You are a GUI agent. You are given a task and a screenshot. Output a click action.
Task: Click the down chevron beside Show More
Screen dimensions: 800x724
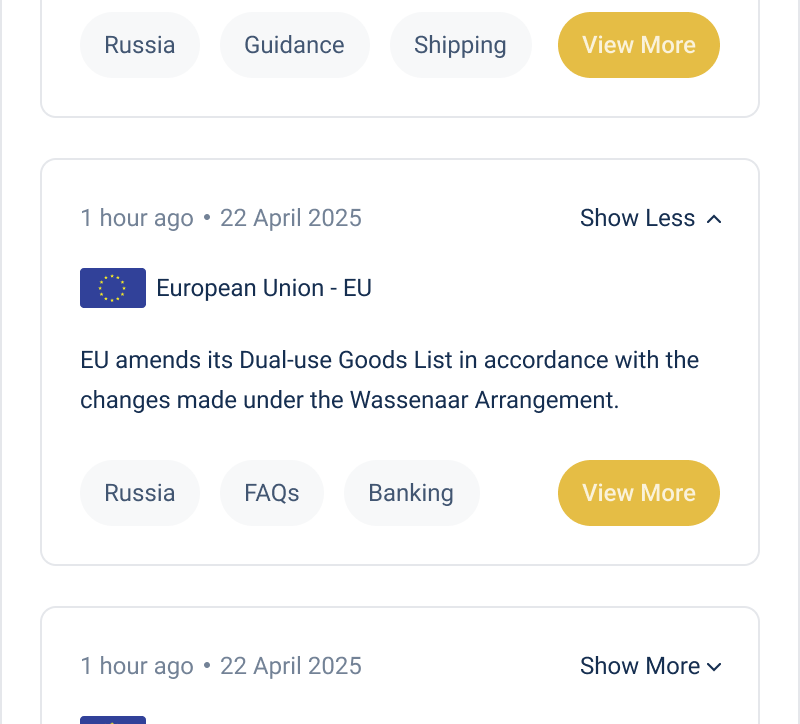[x=714, y=667]
